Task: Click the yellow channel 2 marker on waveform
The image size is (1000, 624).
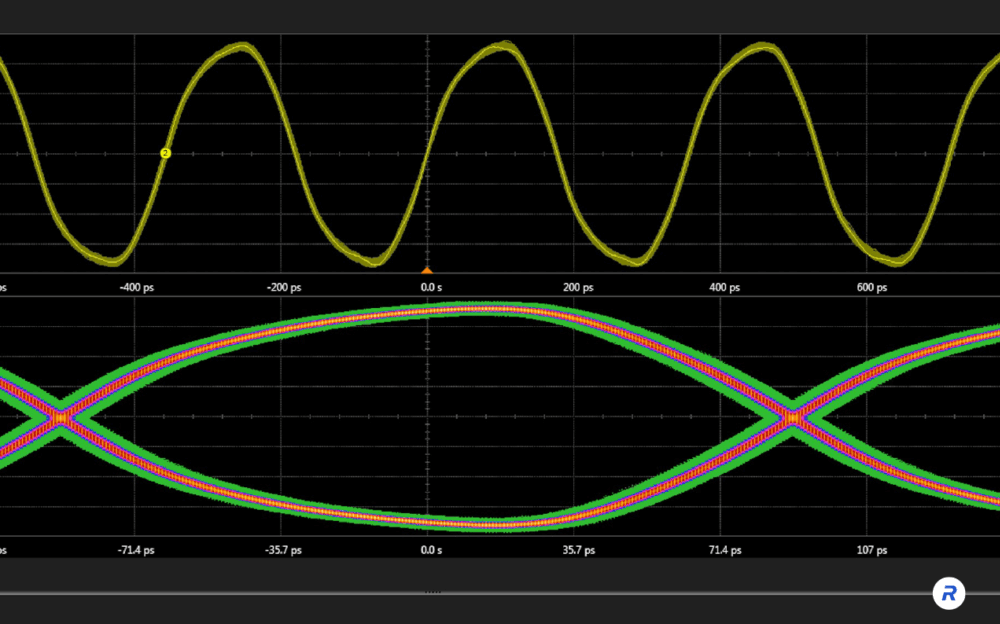Action: tap(166, 153)
